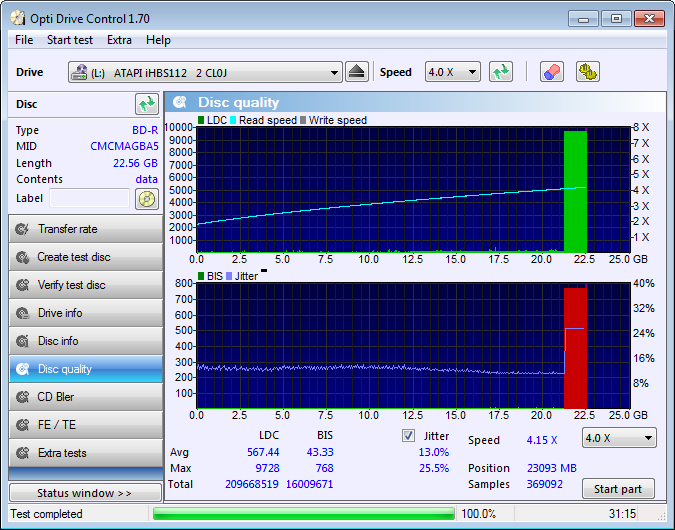675x530 pixels.
Task: Click the BIS Total value 16009671
Action: (310, 484)
